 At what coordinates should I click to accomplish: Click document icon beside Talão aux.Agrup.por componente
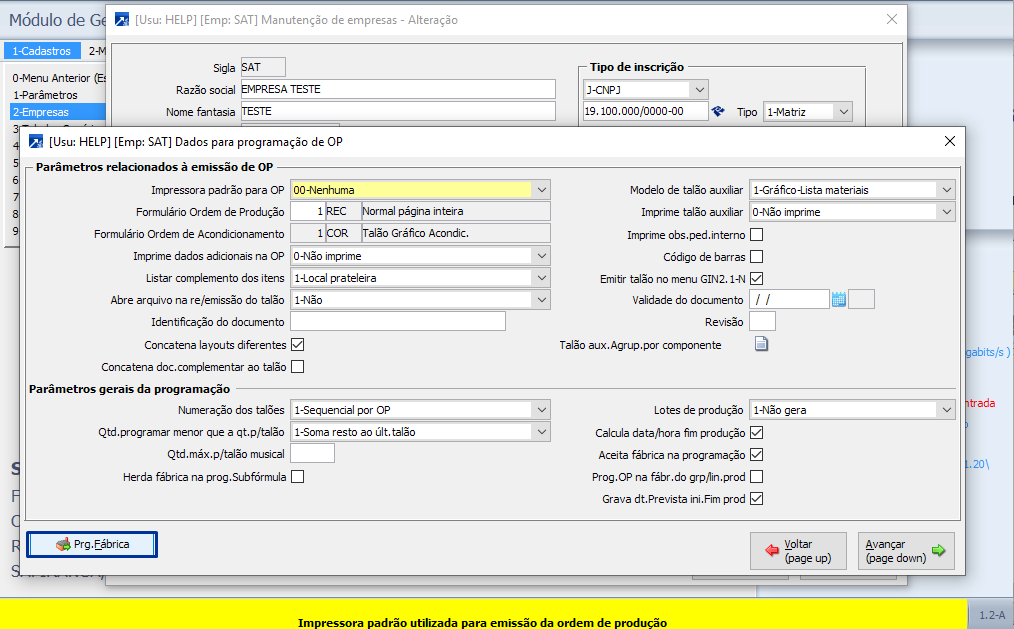point(761,345)
